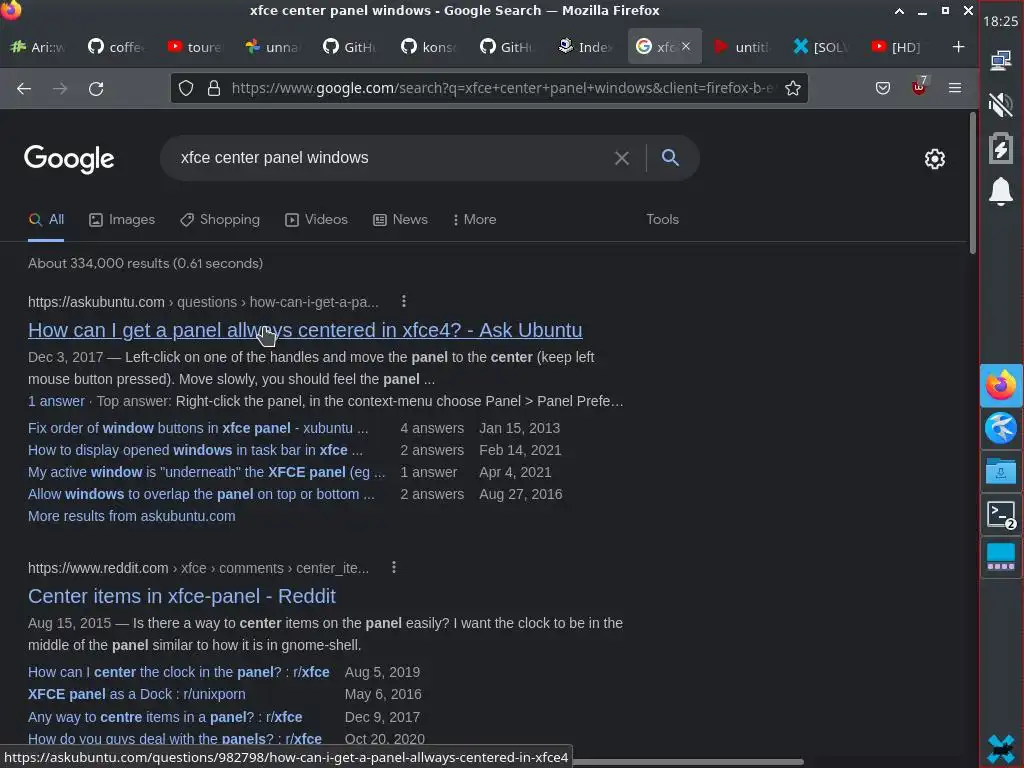Open options menu for askubuntu result
This screenshot has width=1024, height=768.
coord(404,301)
